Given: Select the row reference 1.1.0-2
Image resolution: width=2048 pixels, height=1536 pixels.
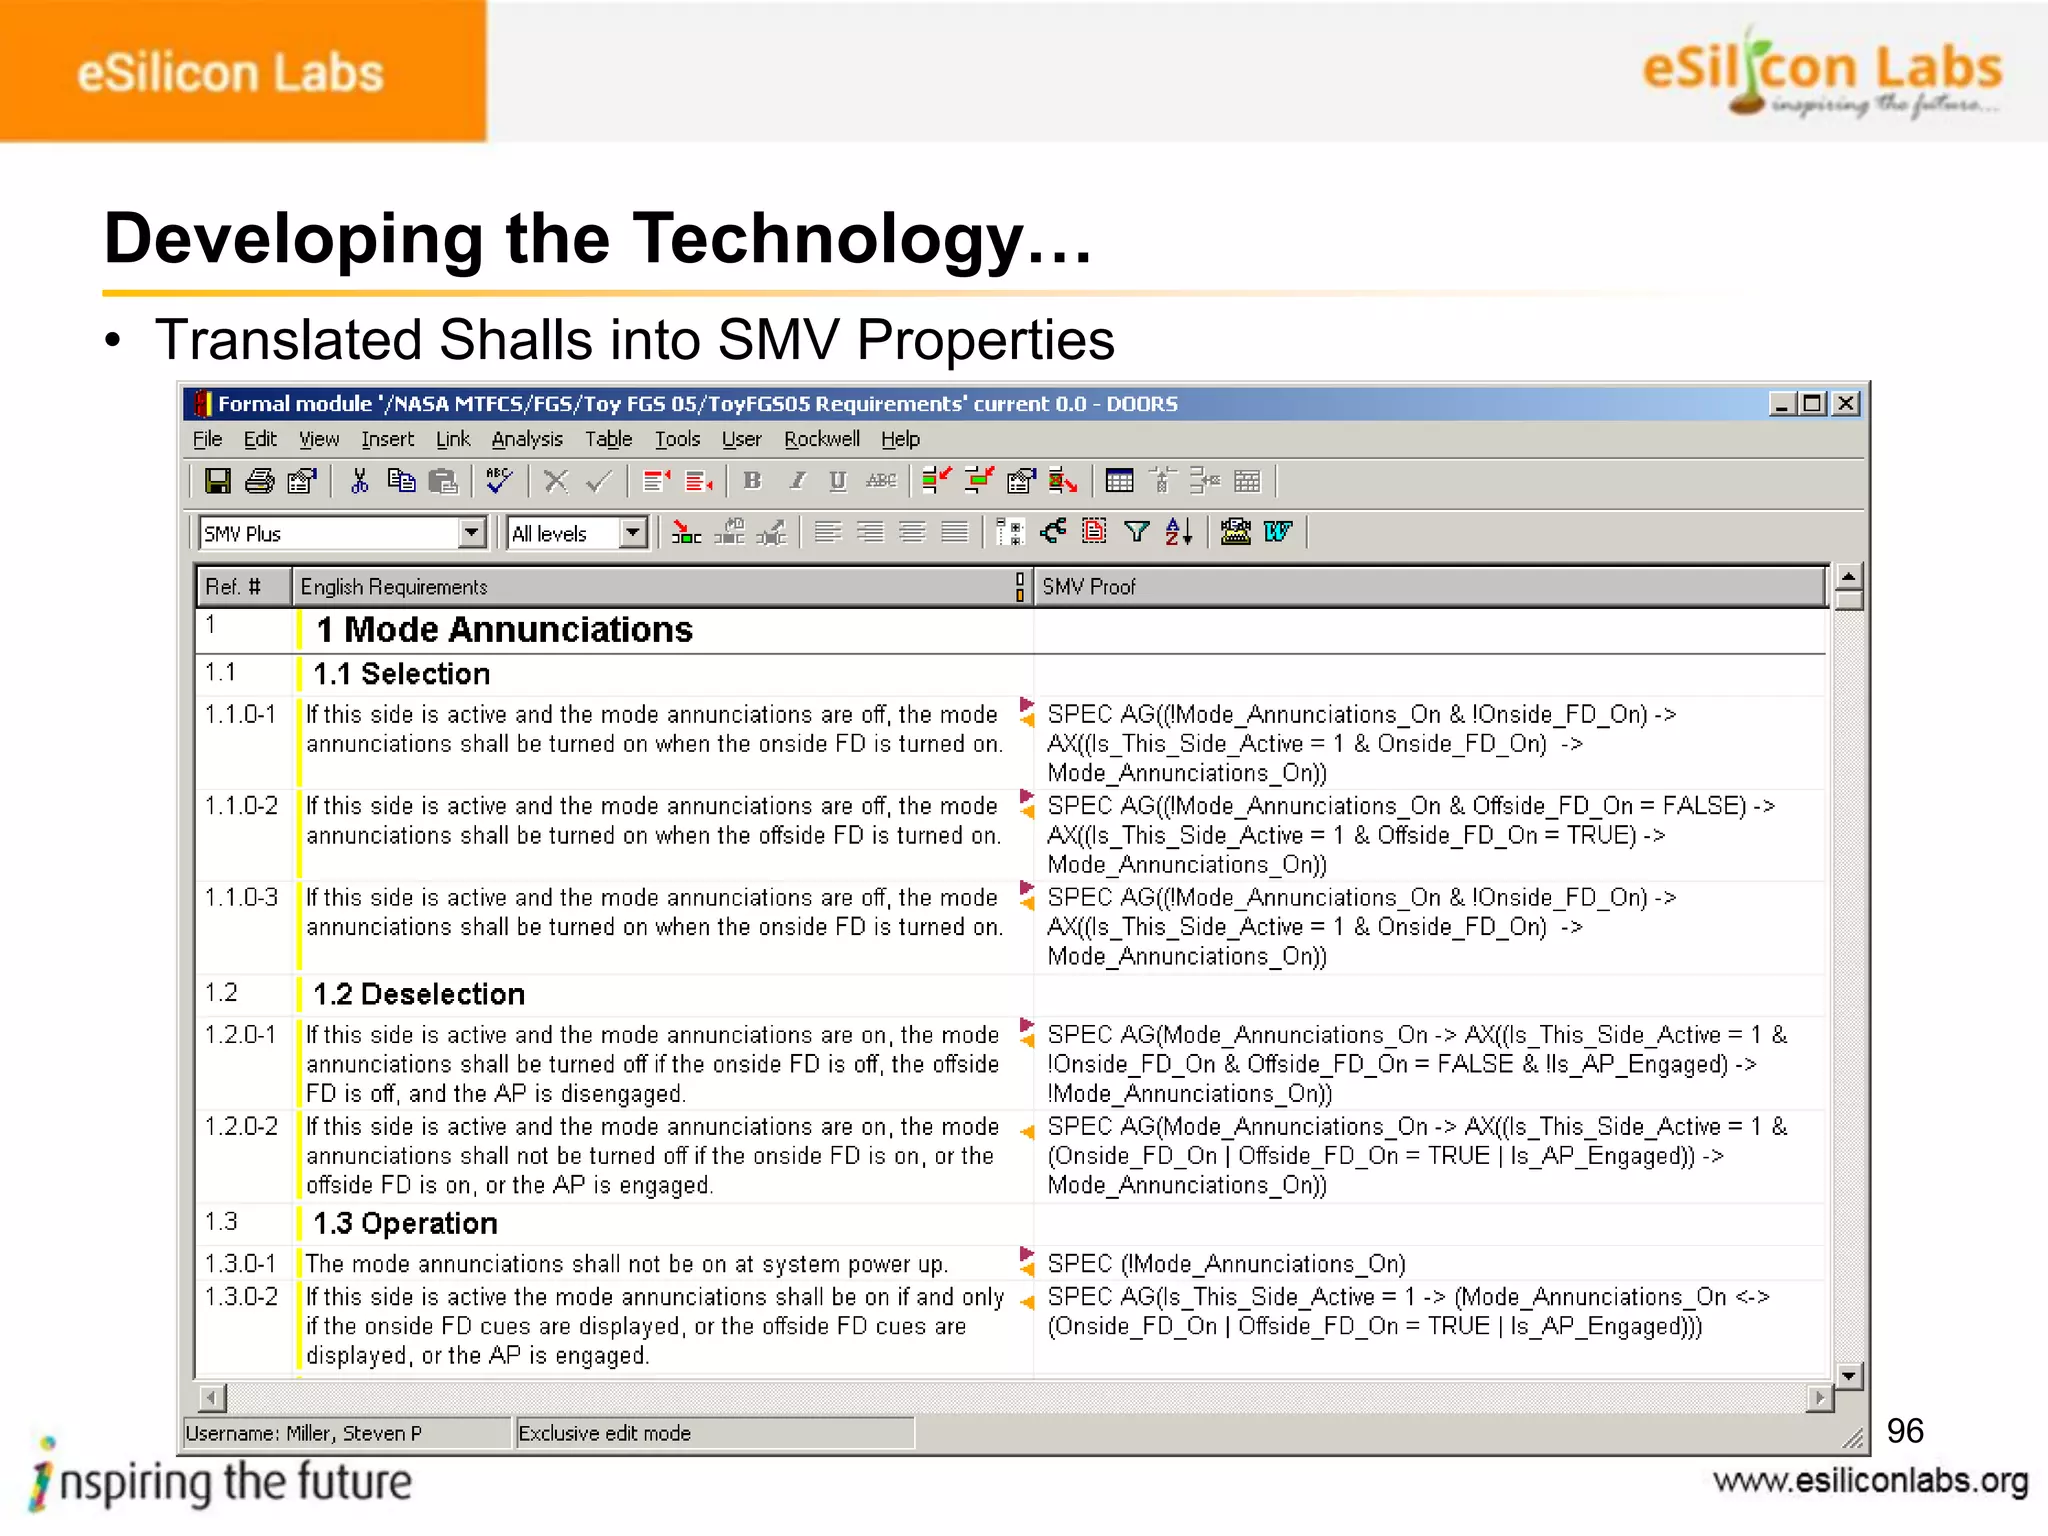Looking at the screenshot, I should pos(241,806).
